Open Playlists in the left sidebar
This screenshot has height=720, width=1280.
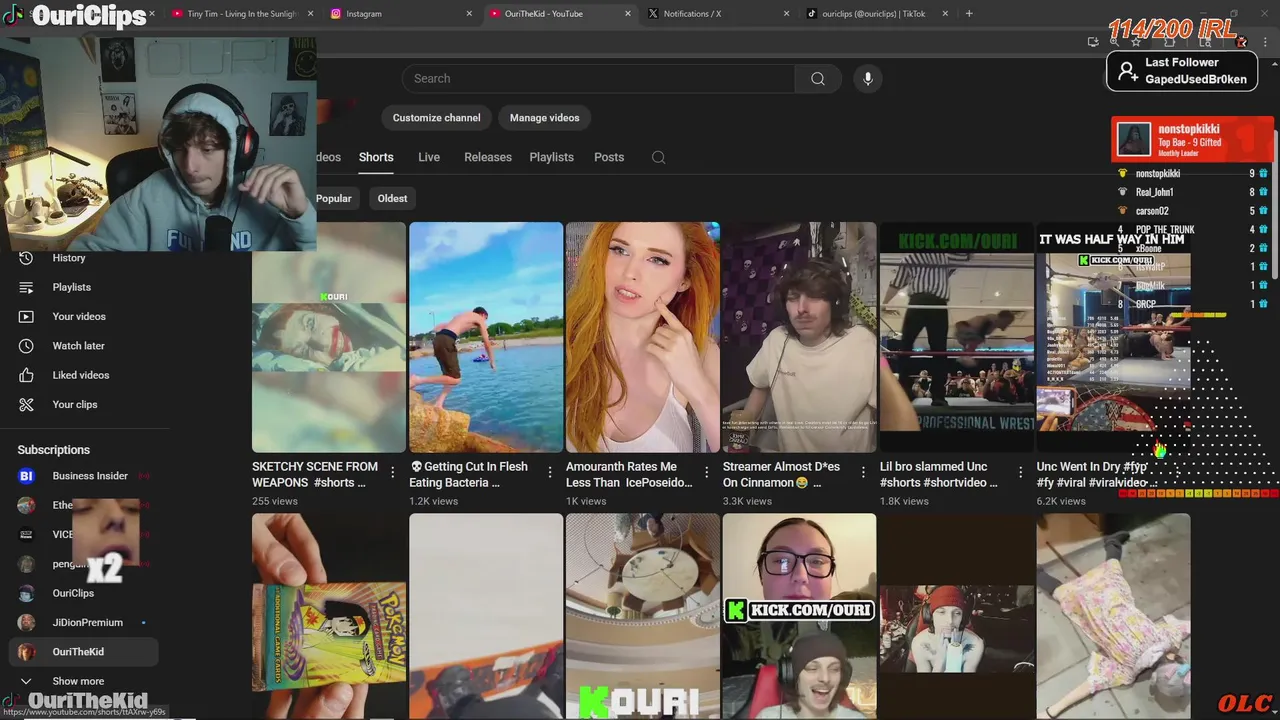tap(85, 287)
